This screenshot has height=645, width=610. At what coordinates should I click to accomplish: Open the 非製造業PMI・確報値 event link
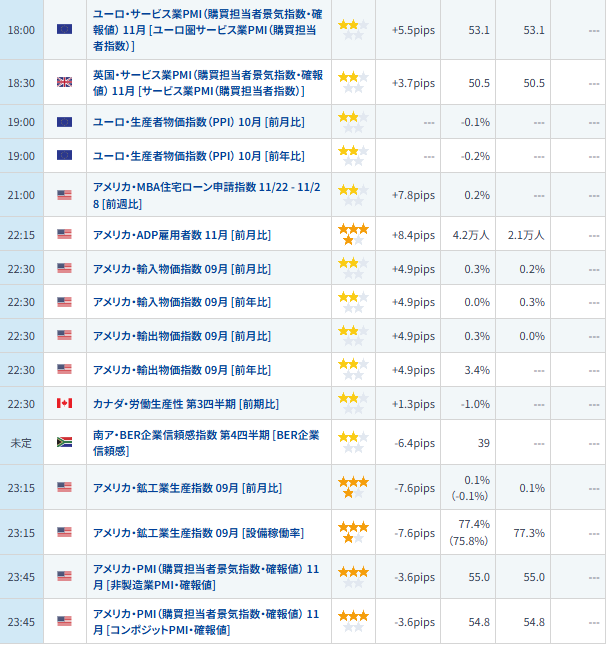point(207,576)
